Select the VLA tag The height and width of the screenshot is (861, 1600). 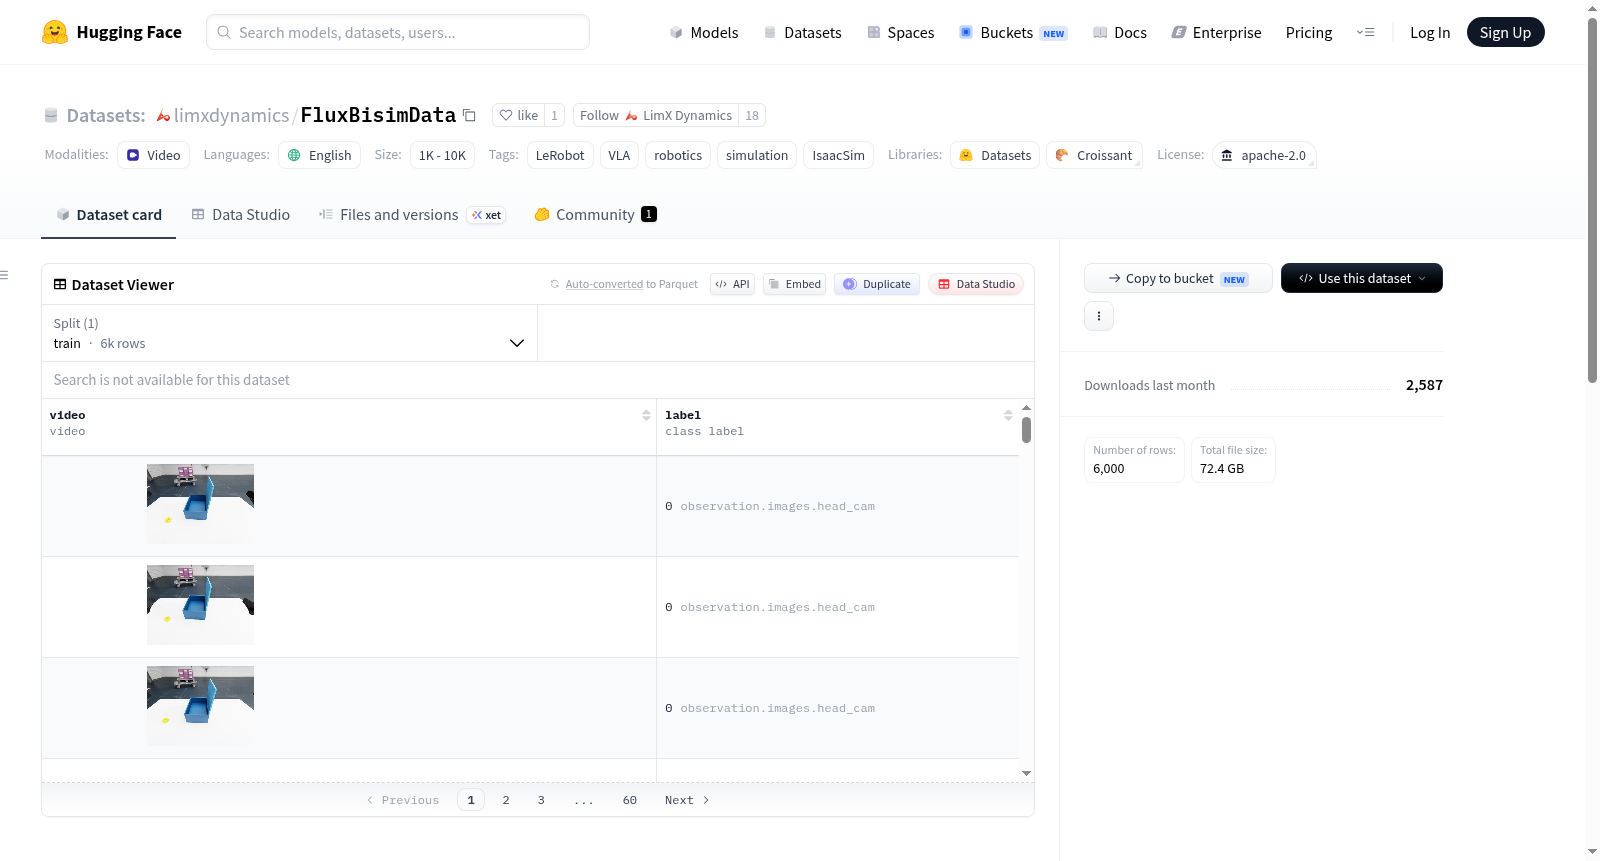[619, 155]
